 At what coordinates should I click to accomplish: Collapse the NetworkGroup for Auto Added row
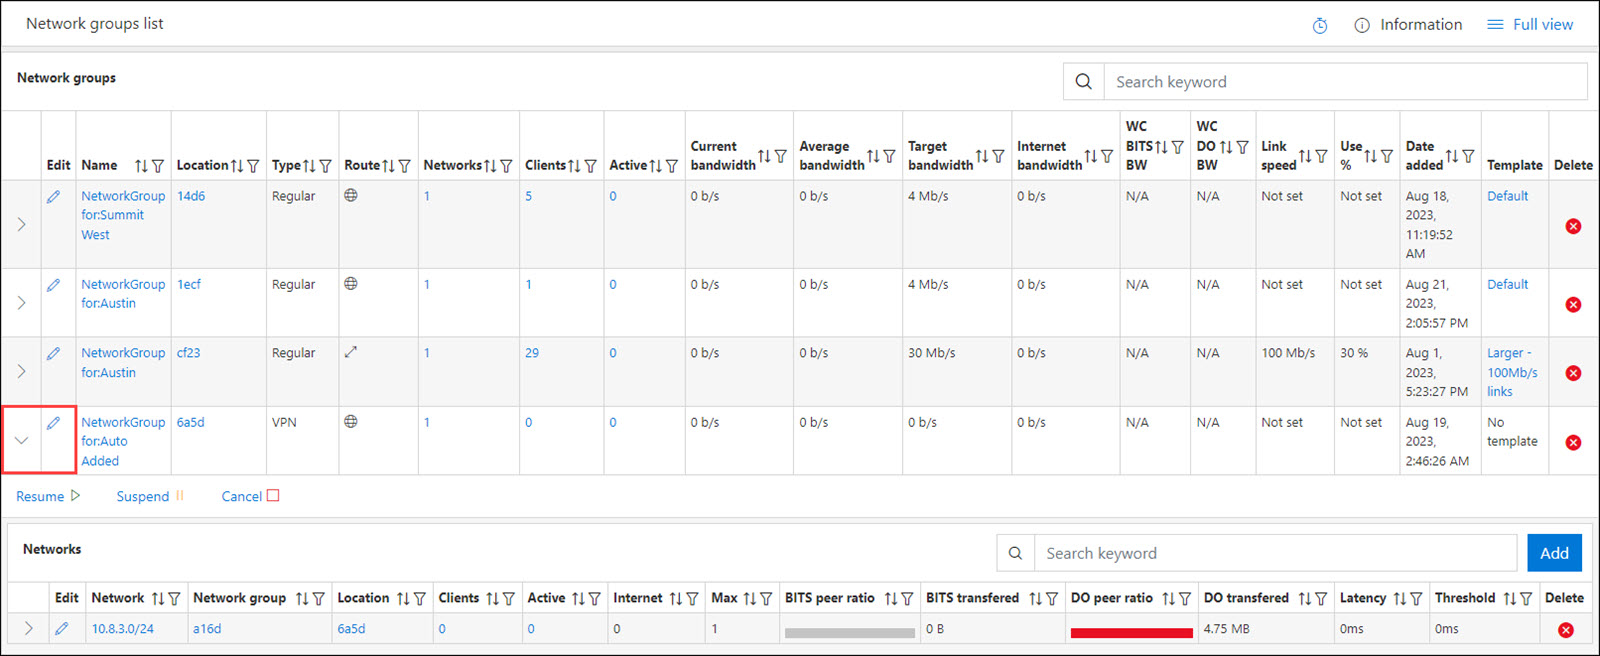21,440
